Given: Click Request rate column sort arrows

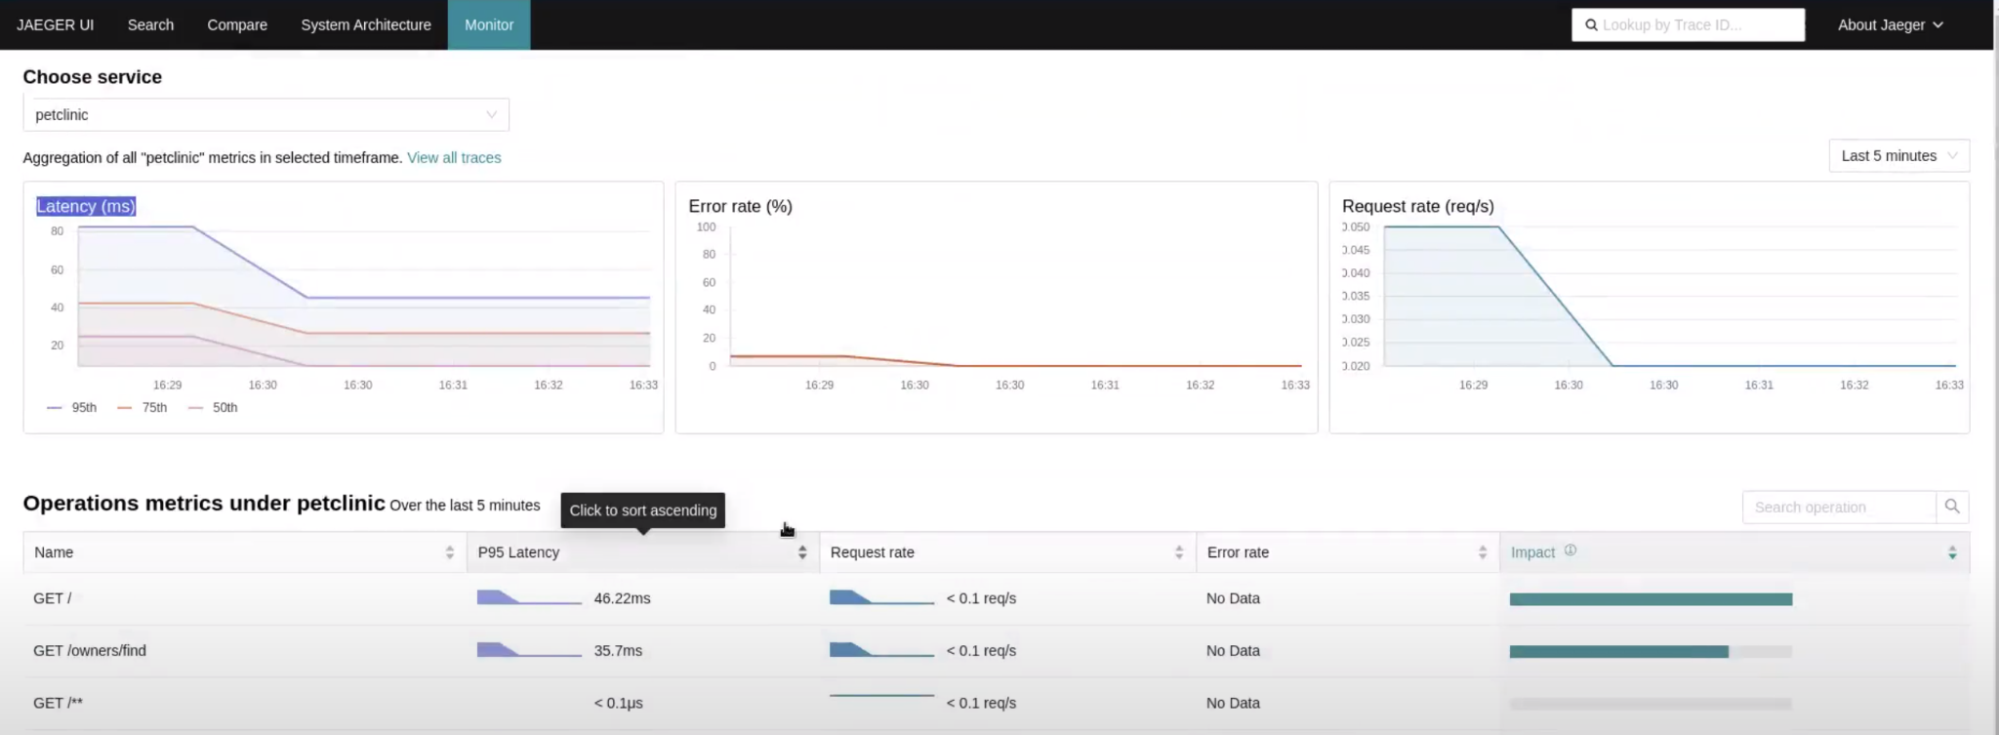Looking at the screenshot, I should 1179,552.
